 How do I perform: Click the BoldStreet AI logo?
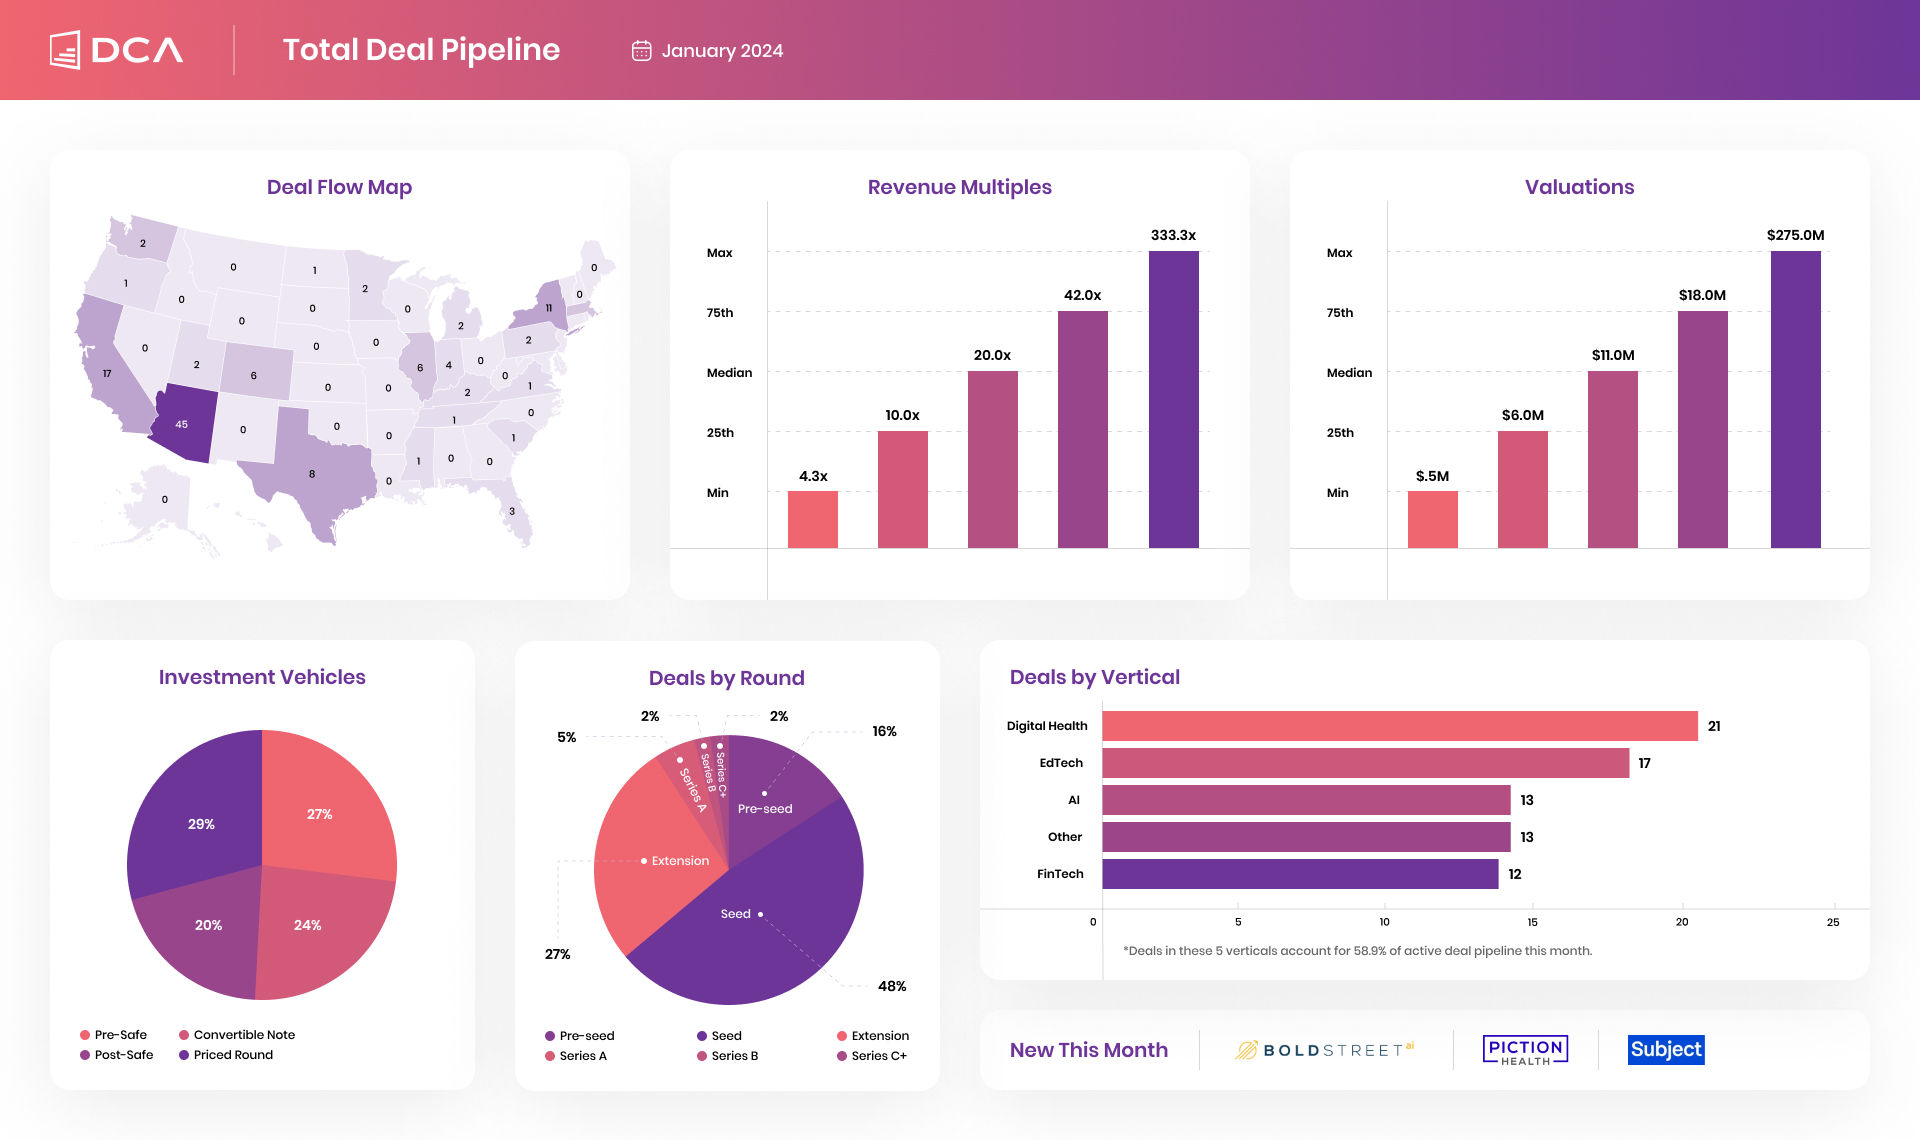[1325, 1049]
